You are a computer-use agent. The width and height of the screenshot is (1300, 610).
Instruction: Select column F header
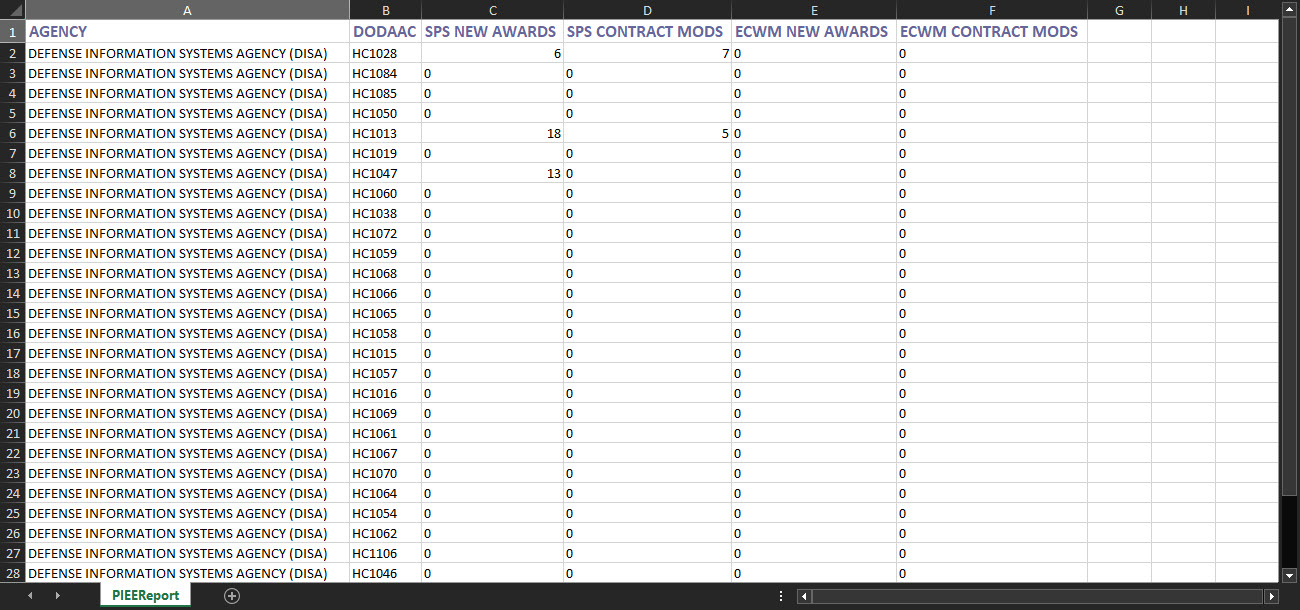pos(991,10)
